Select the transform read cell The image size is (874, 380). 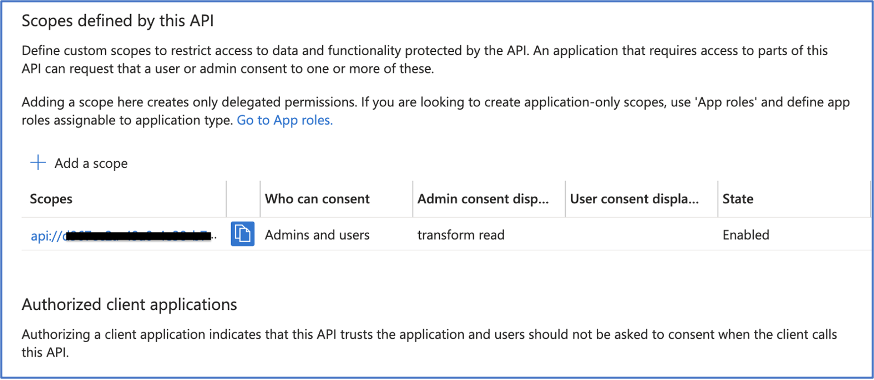[x=461, y=235]
